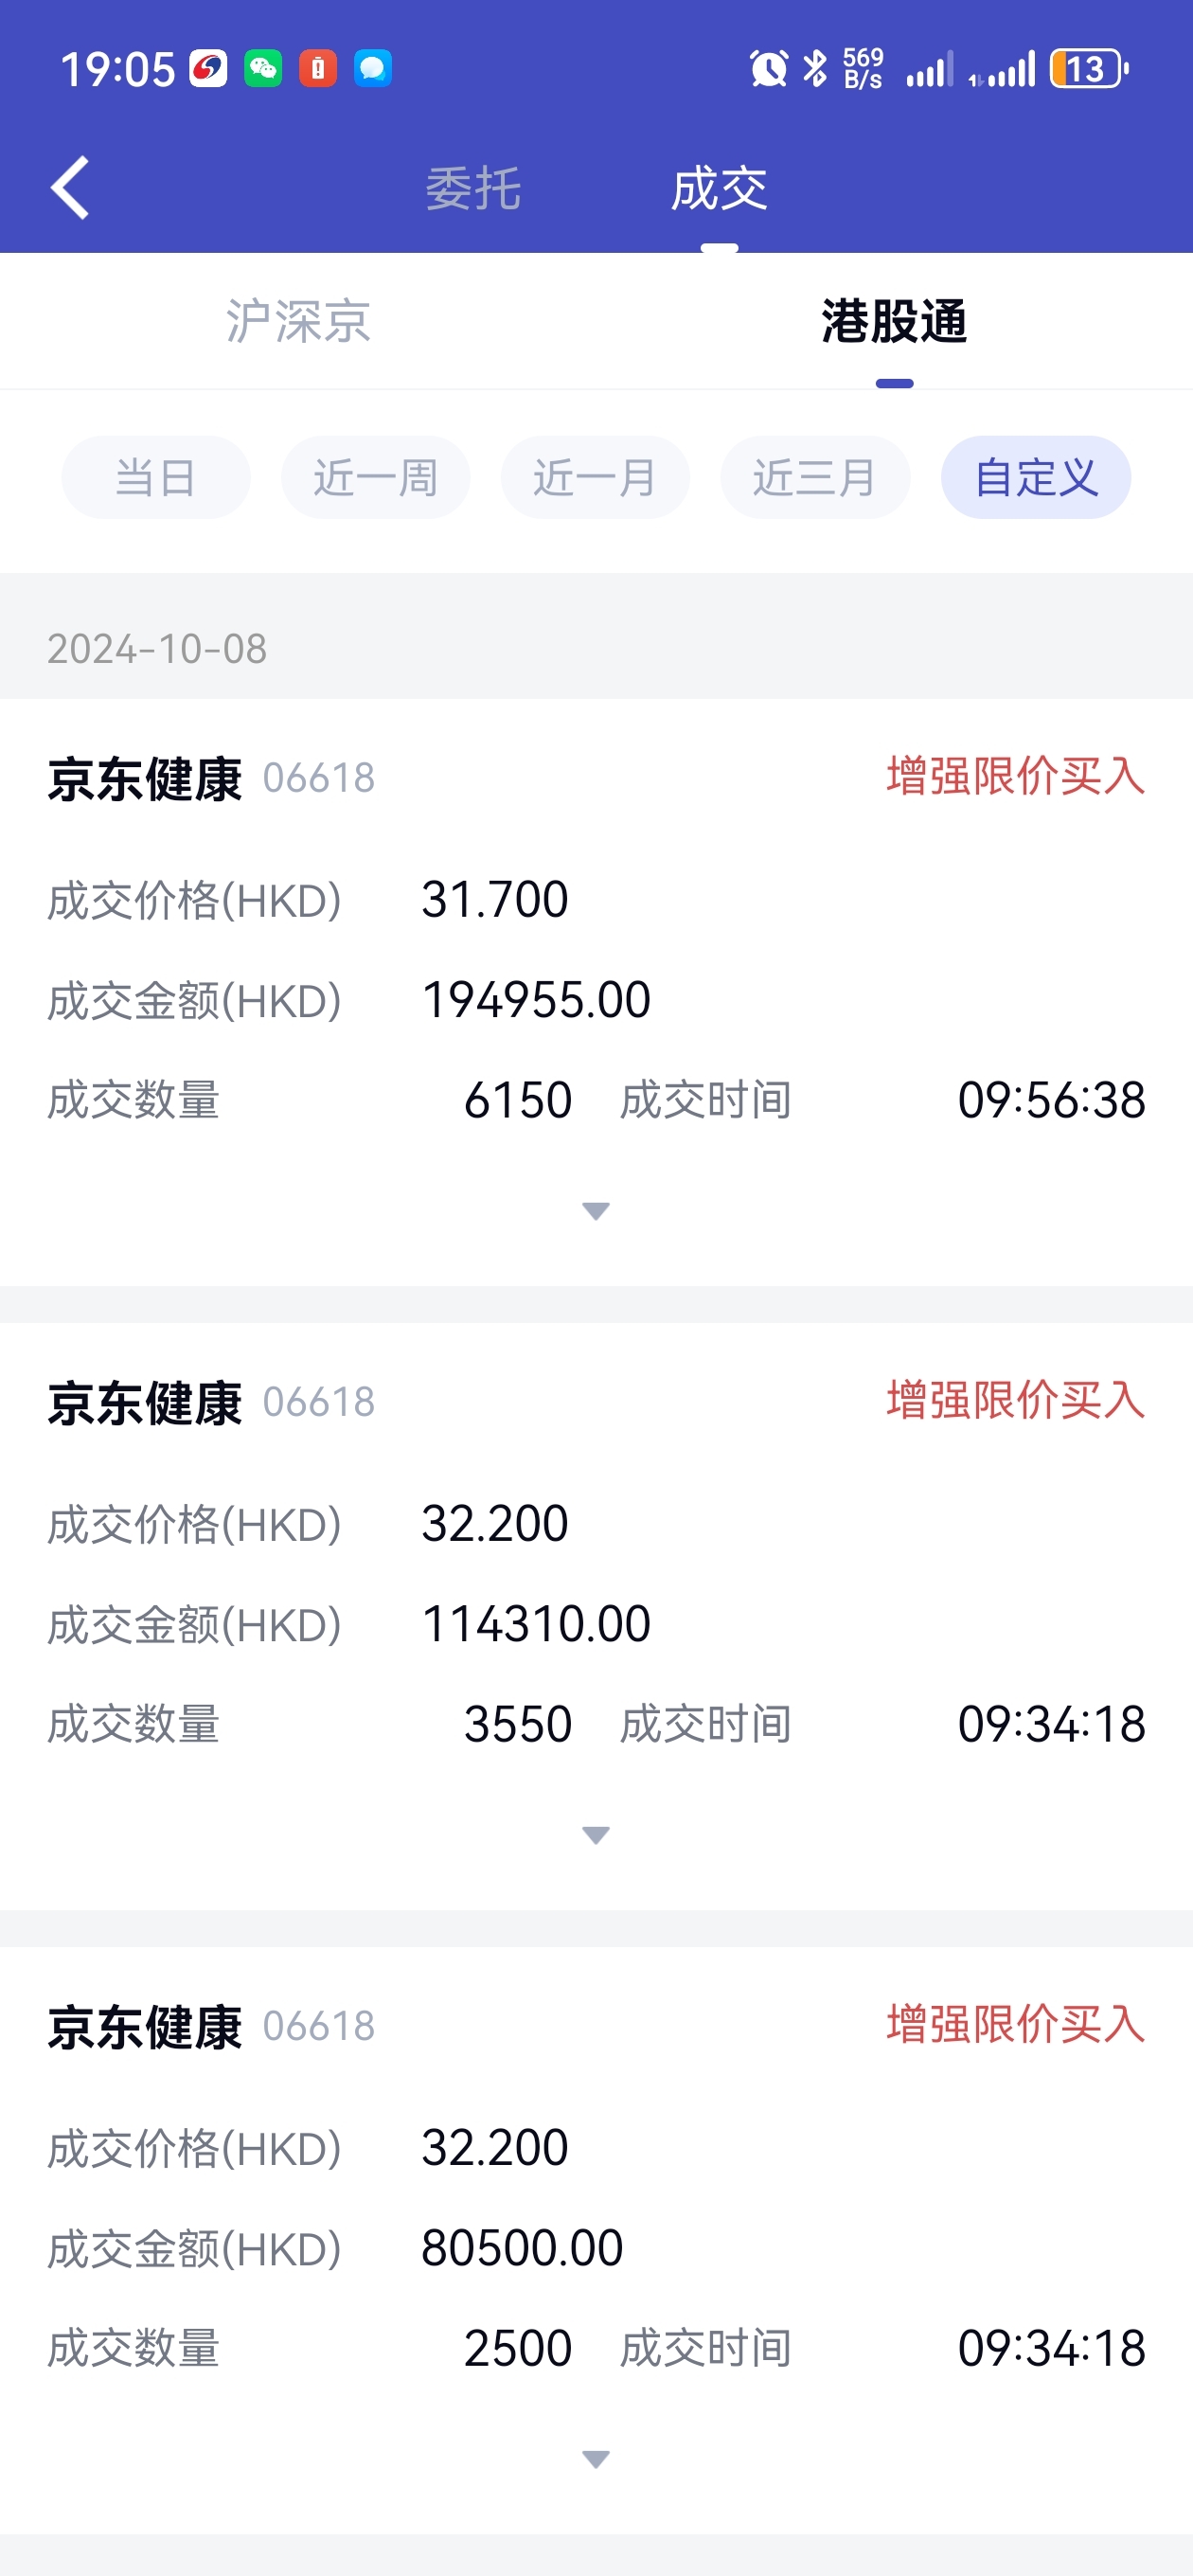Viewport: 1193px width, 2576px height.
Task: Switch to the 委托 tab
Action: [473, 188]
